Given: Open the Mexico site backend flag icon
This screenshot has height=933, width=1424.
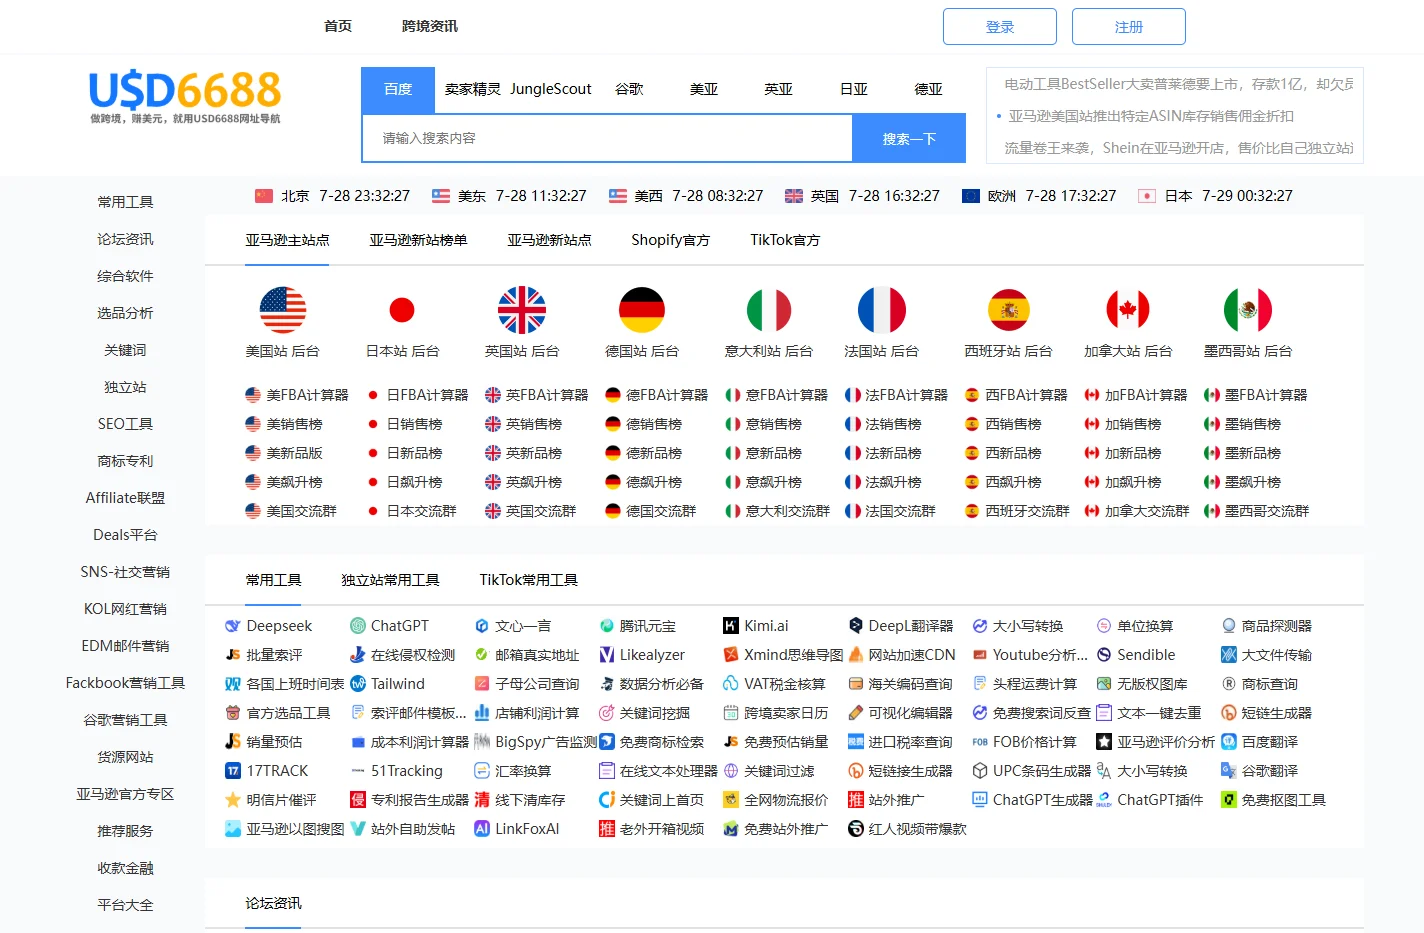Looking at the screenshot, I should click(x=1248, y=310).
